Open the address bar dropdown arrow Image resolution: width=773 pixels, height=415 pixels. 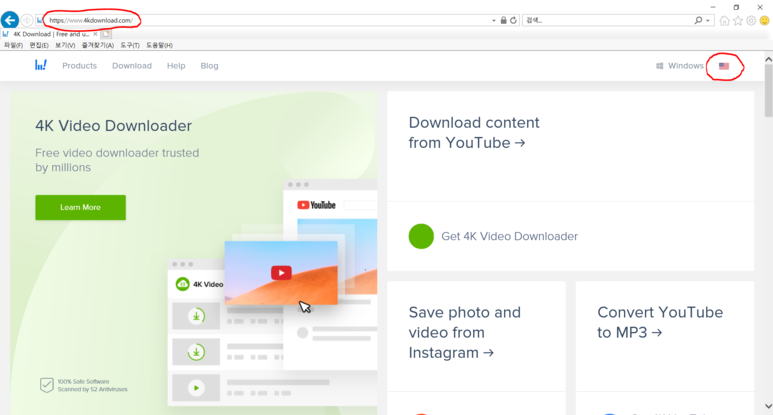pos(493,21)
